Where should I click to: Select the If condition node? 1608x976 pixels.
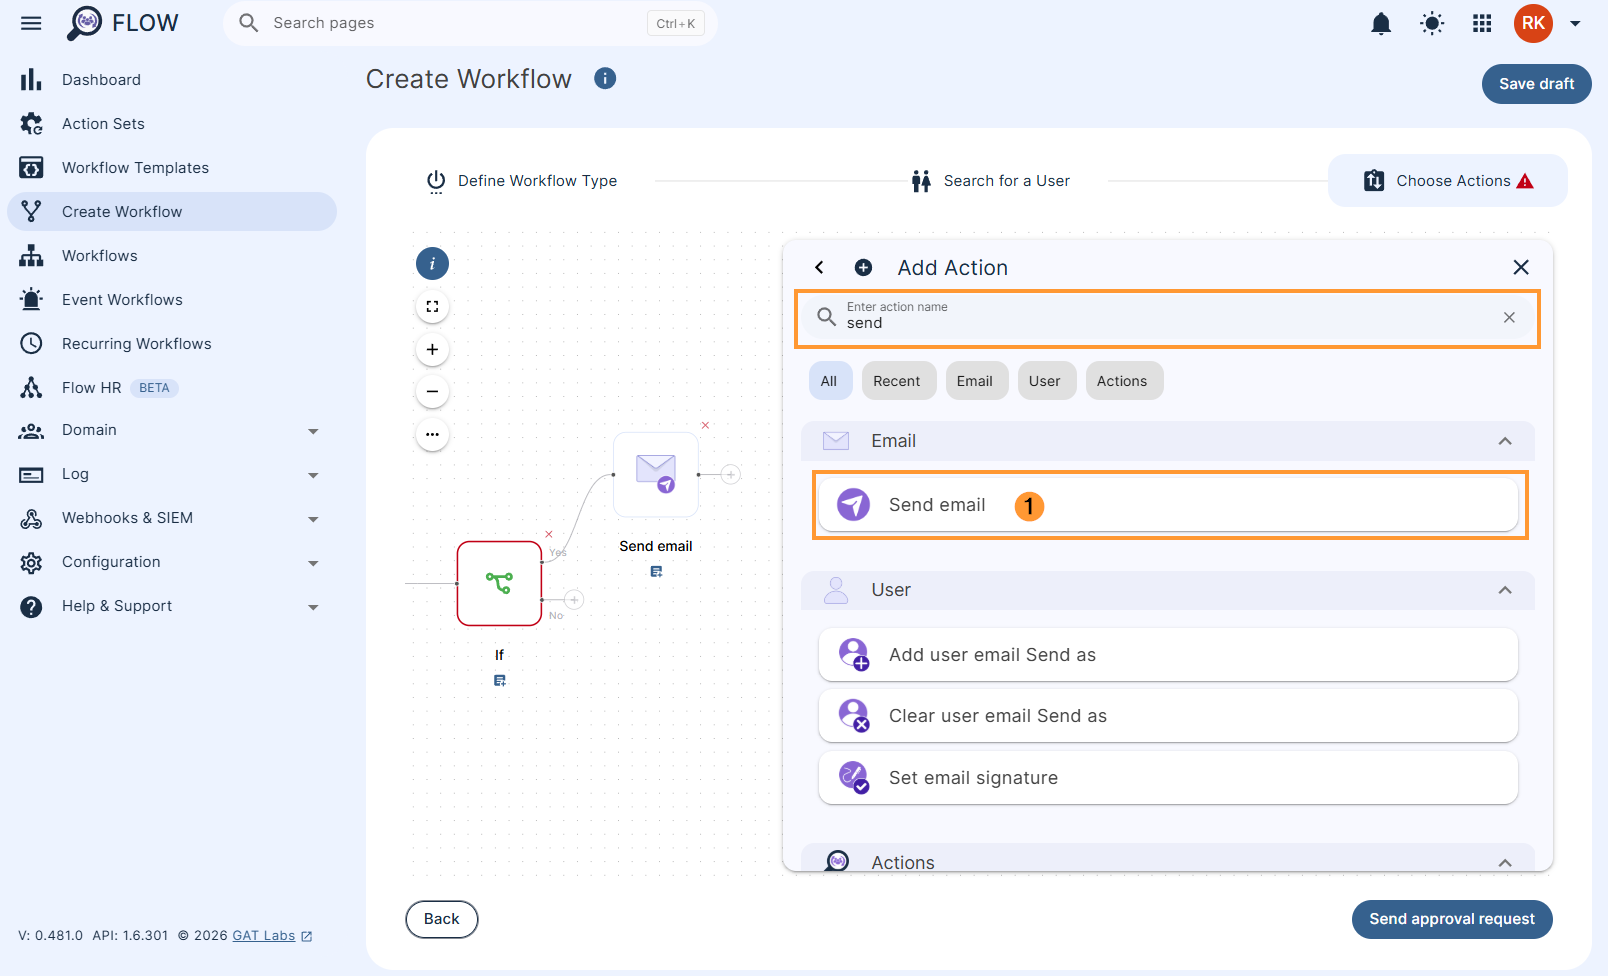pyautogui.click(x=499, y=583)
